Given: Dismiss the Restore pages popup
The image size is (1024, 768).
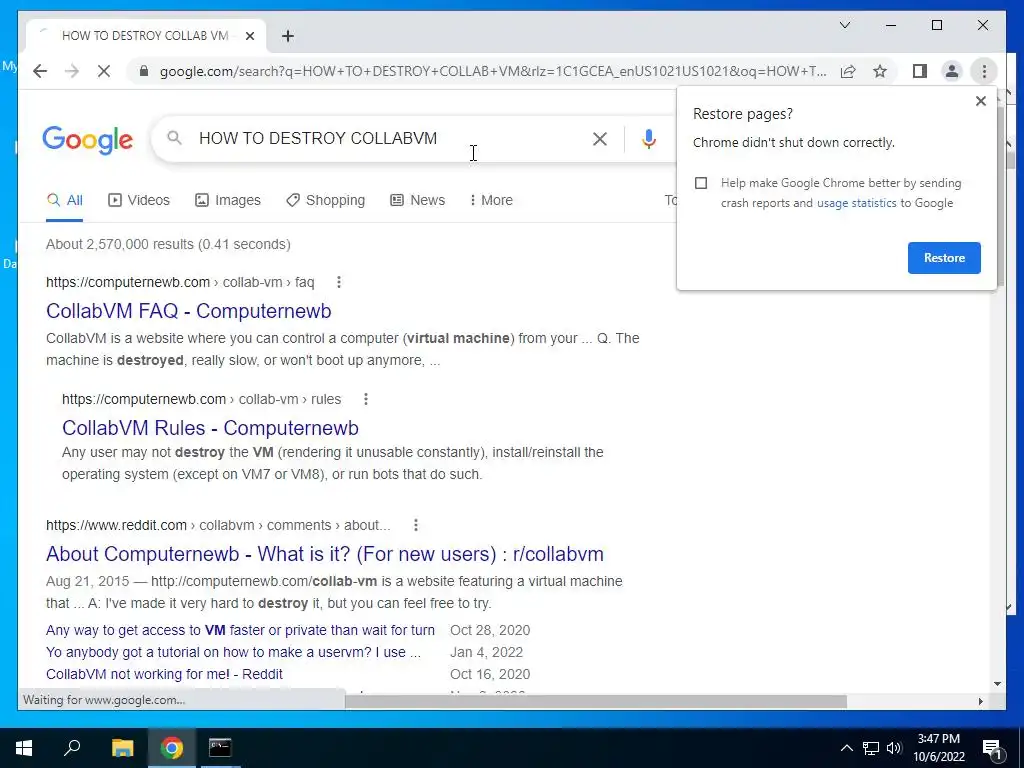Looking at the screenshot, I should (x=980, y=101).
